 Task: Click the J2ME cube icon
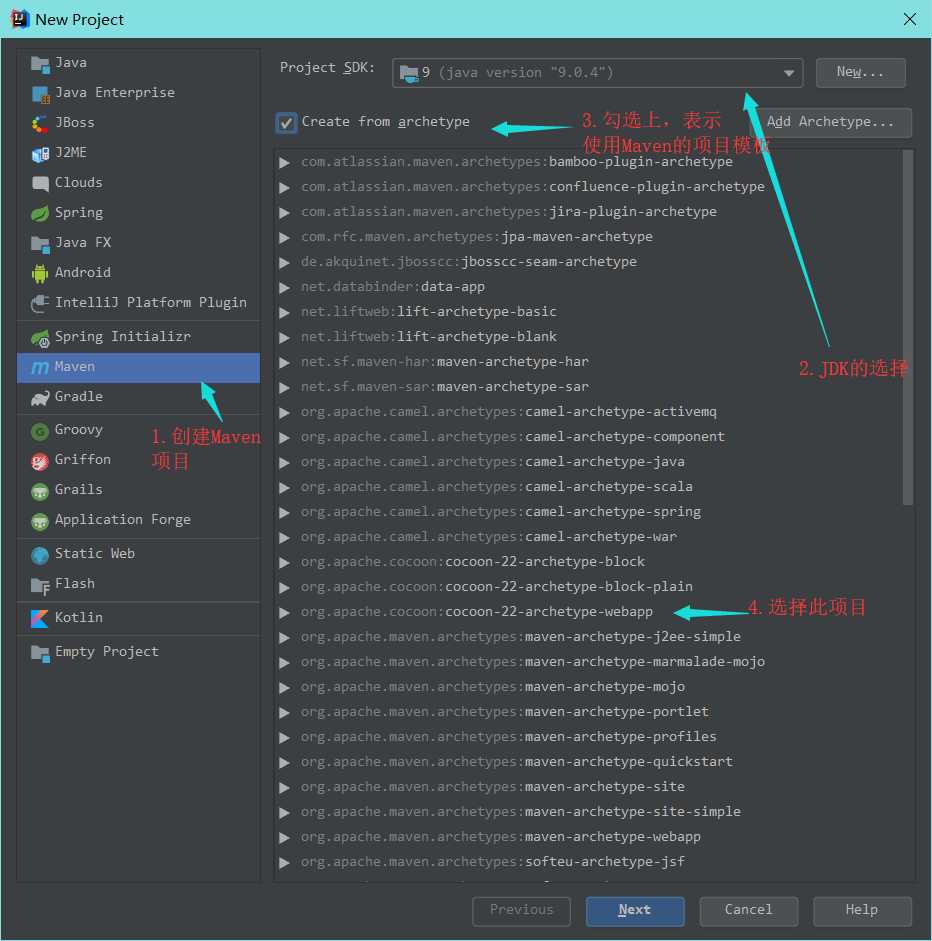coord(40,154)
